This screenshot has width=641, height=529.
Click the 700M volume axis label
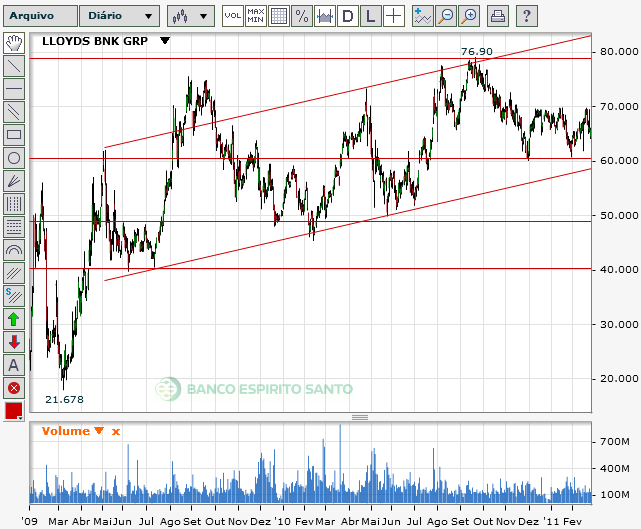click(x=615, y=442)
